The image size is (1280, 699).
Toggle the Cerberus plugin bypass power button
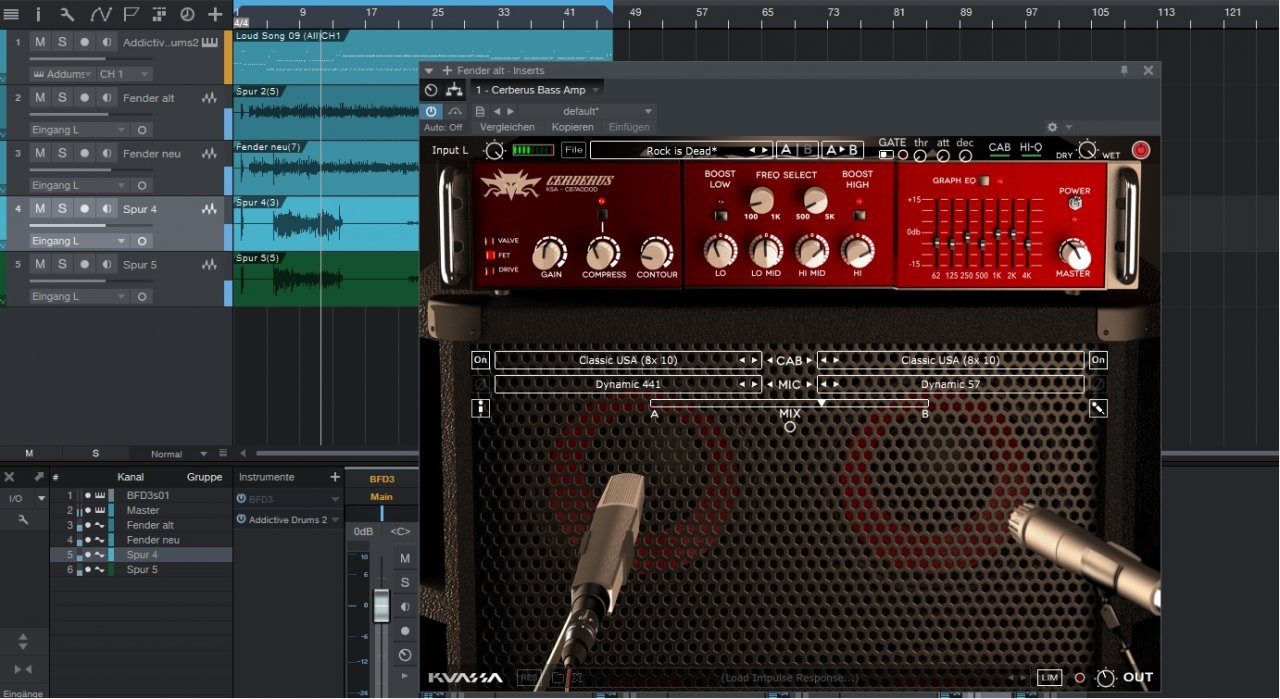[431, 112]
